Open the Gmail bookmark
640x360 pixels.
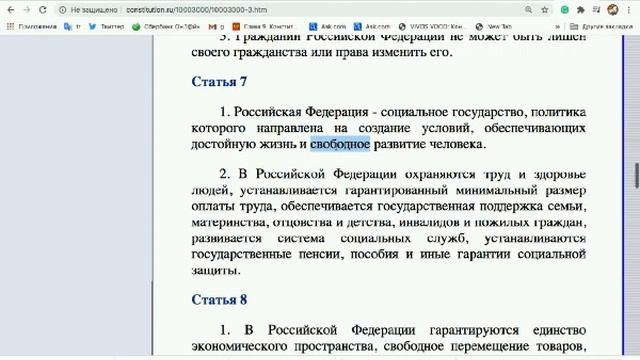click(x=216, y=27)
